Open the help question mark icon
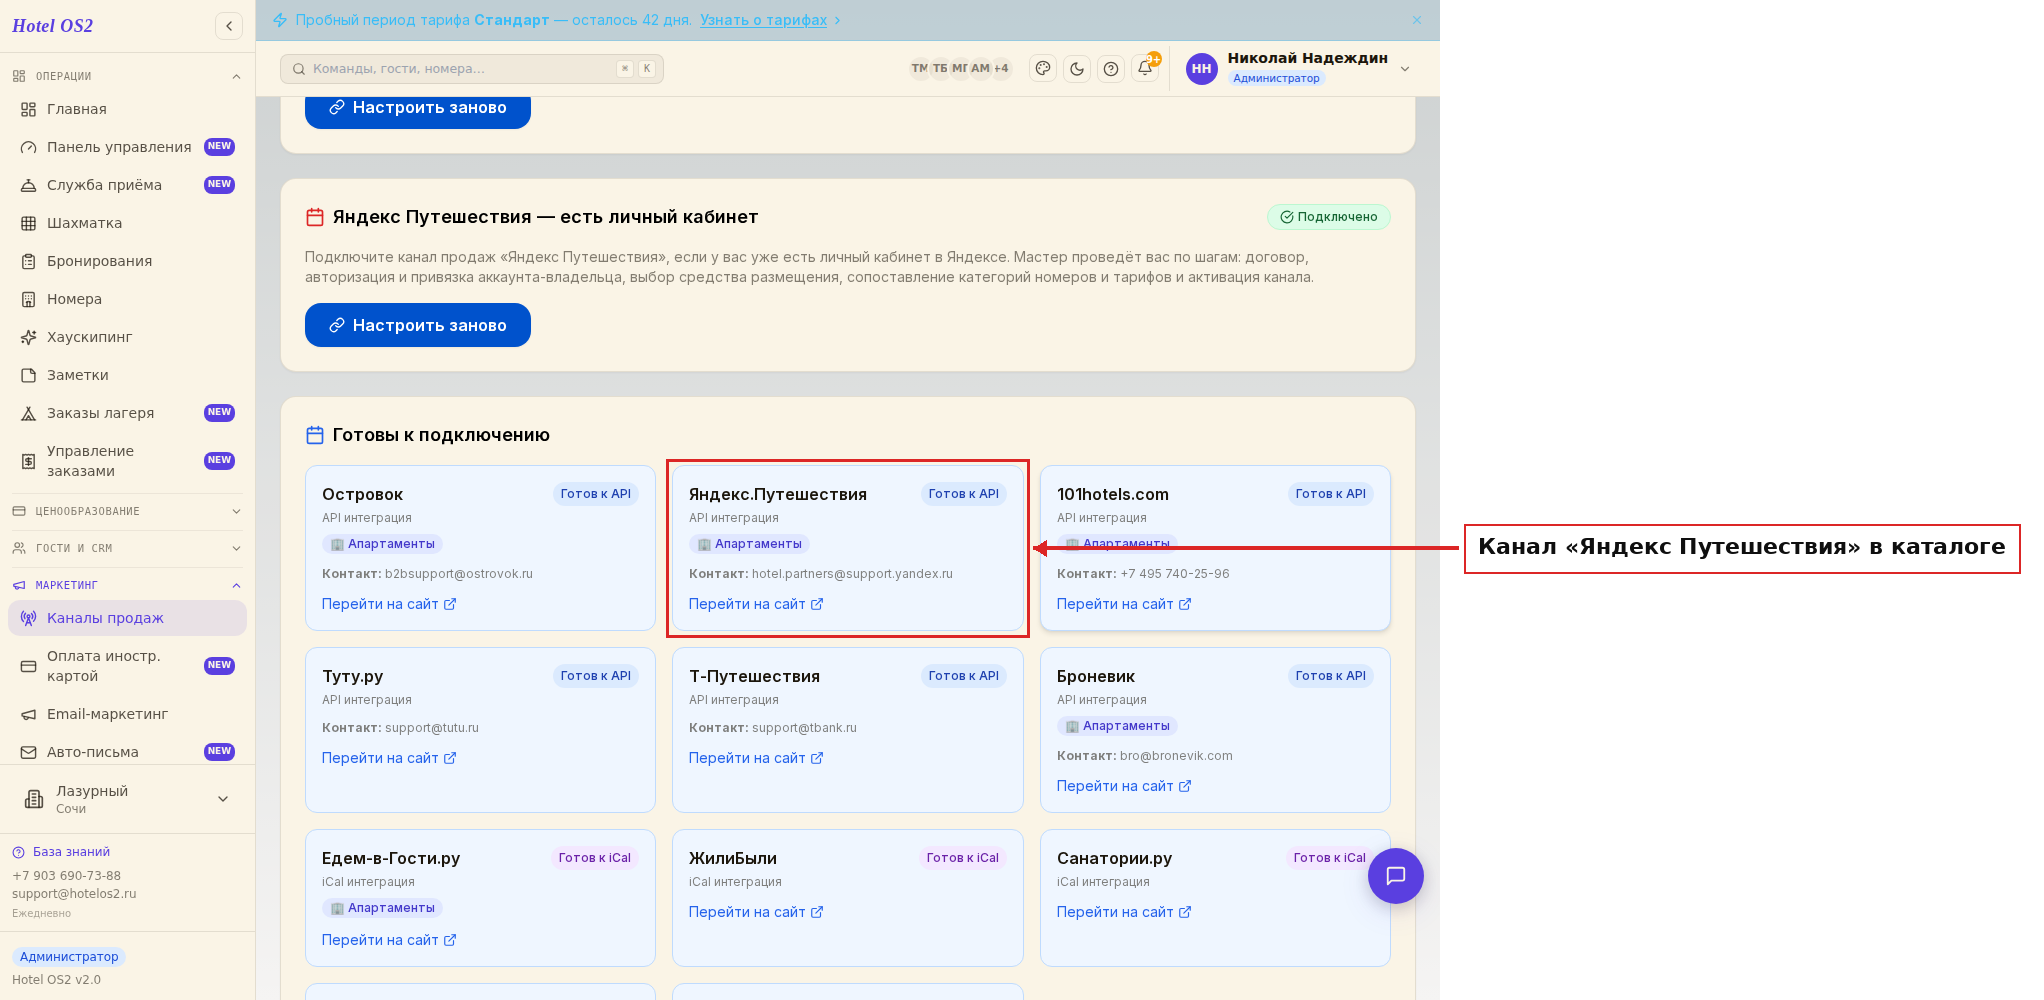Image resolution: width=2044 pixels, height=1000 pixels. (x=1111, y=69)
